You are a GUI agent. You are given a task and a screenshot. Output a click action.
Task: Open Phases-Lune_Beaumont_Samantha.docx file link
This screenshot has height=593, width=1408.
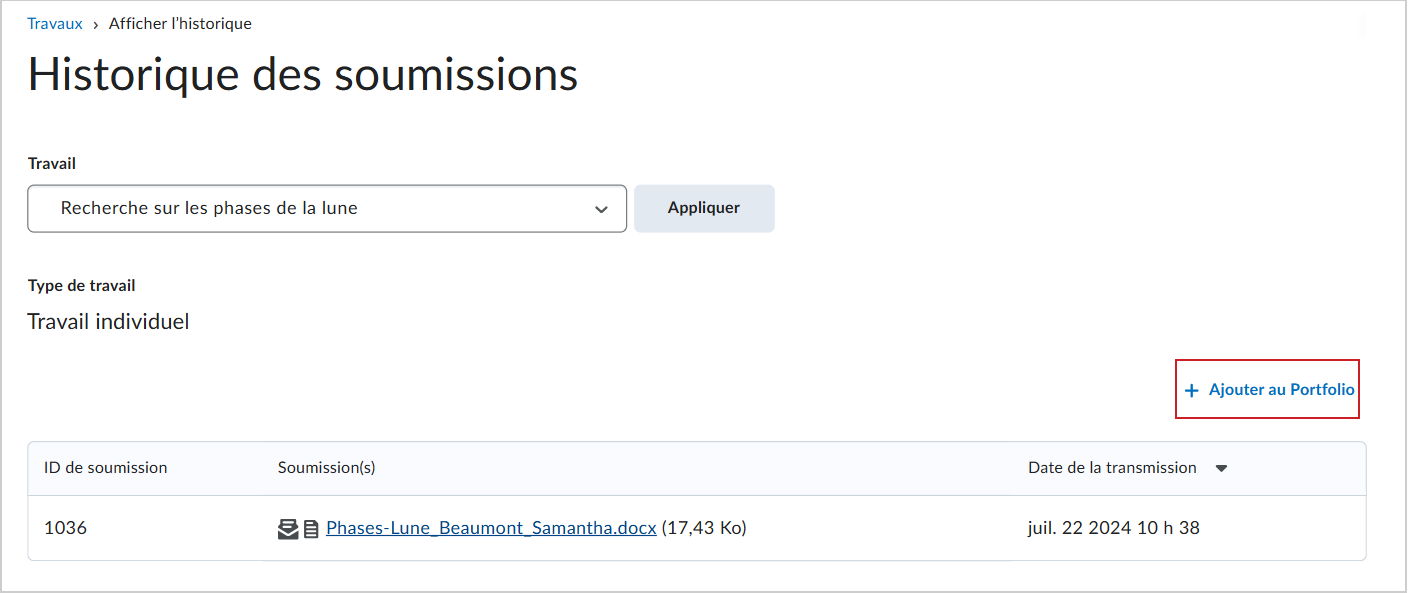[x=491, y=528]
